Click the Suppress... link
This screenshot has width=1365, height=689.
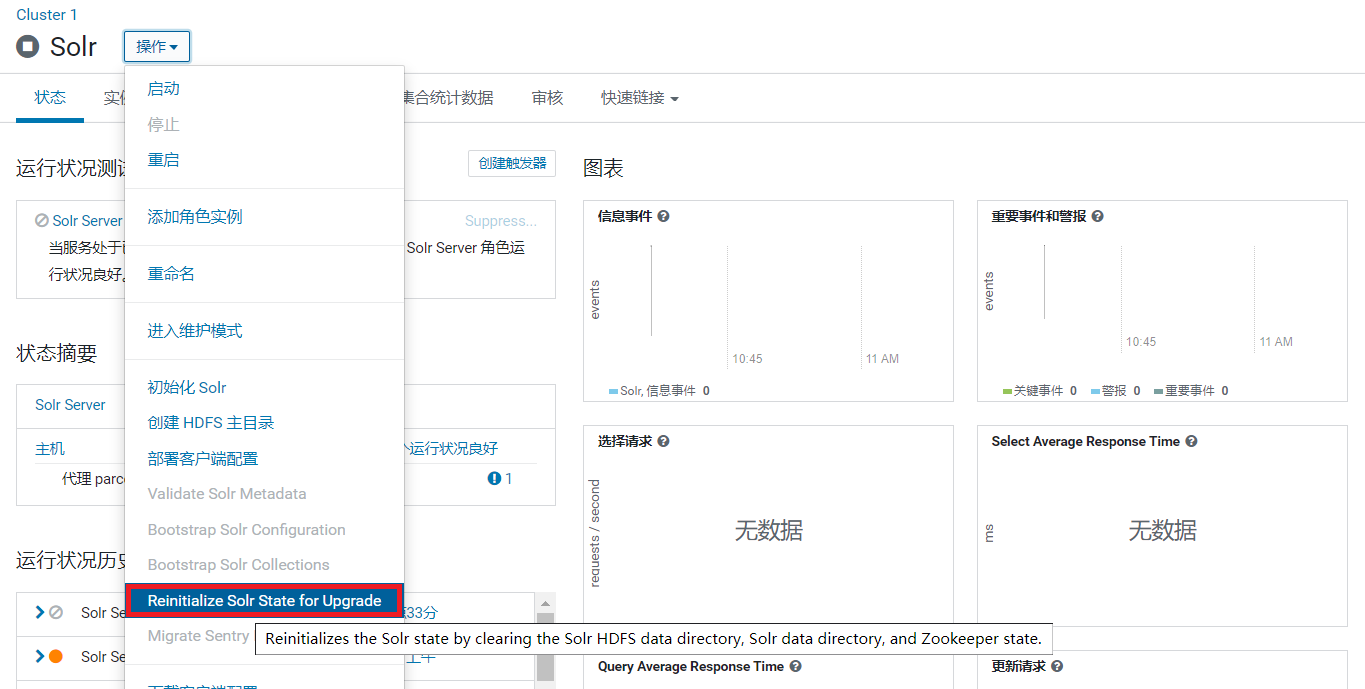point(501,221)
